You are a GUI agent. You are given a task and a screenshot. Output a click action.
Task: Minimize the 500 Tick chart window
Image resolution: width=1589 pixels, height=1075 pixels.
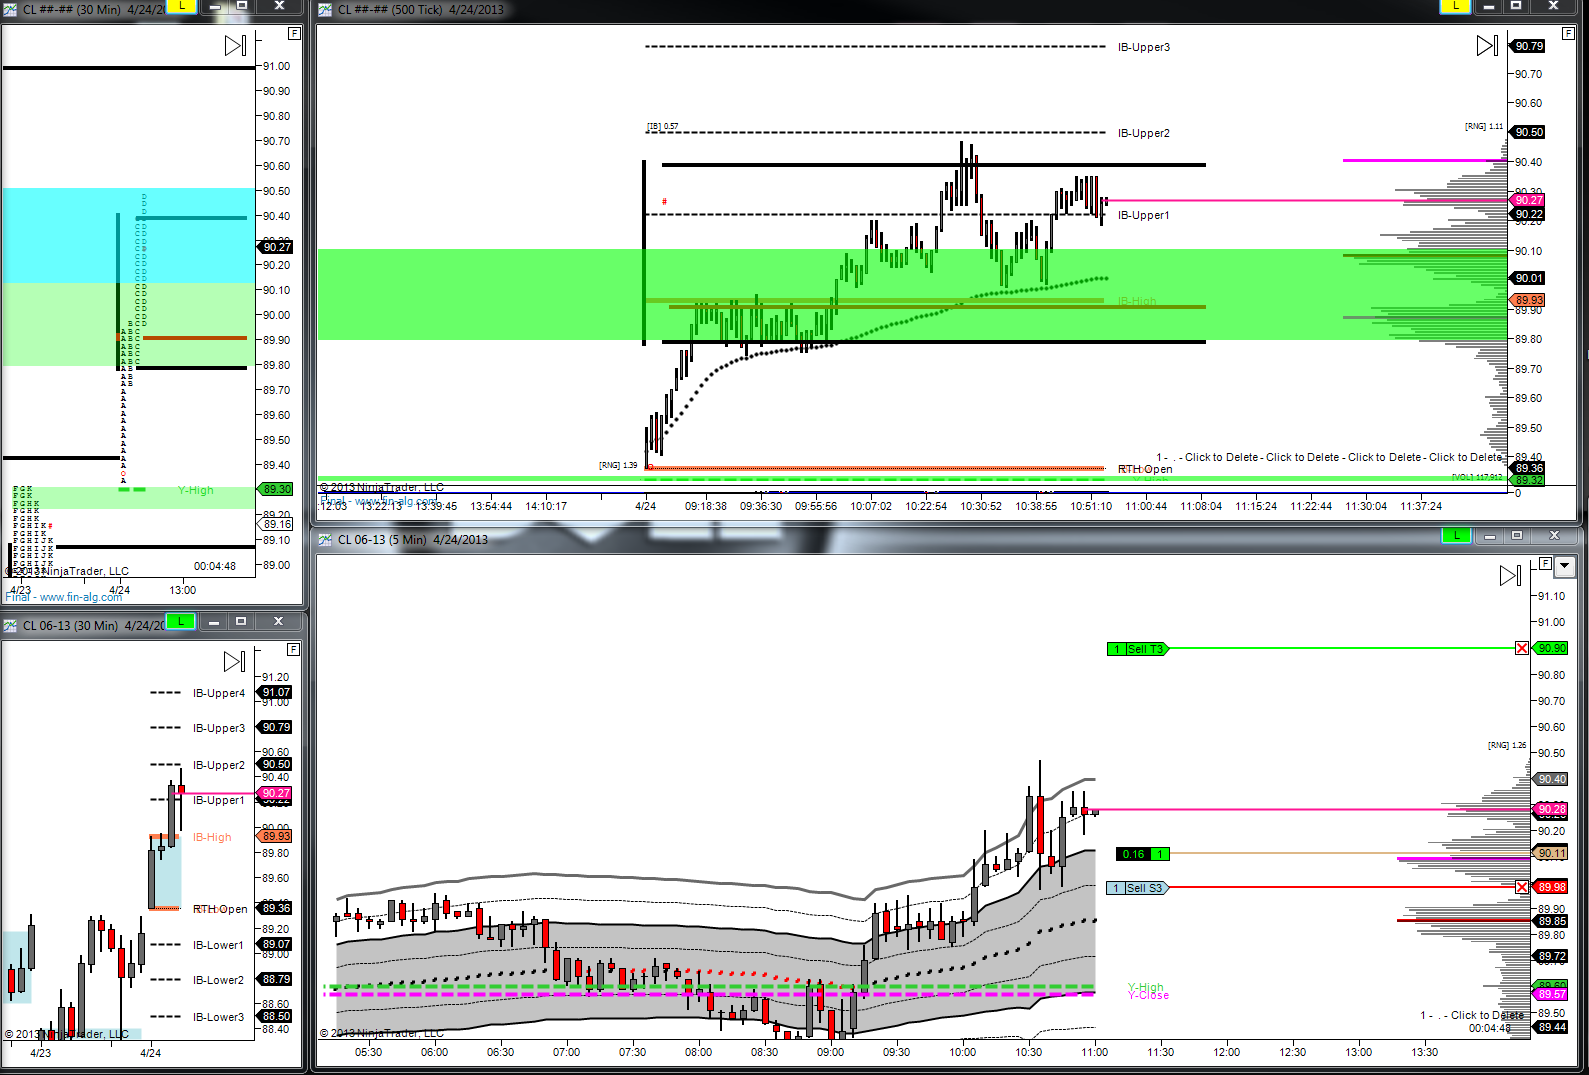click(1488, 6)
